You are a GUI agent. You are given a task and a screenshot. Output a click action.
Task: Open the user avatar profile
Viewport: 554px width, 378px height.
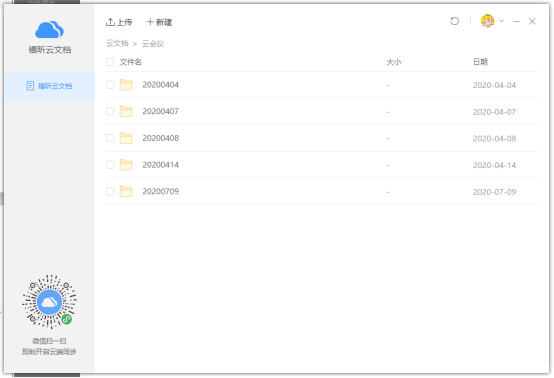[488, 21]
